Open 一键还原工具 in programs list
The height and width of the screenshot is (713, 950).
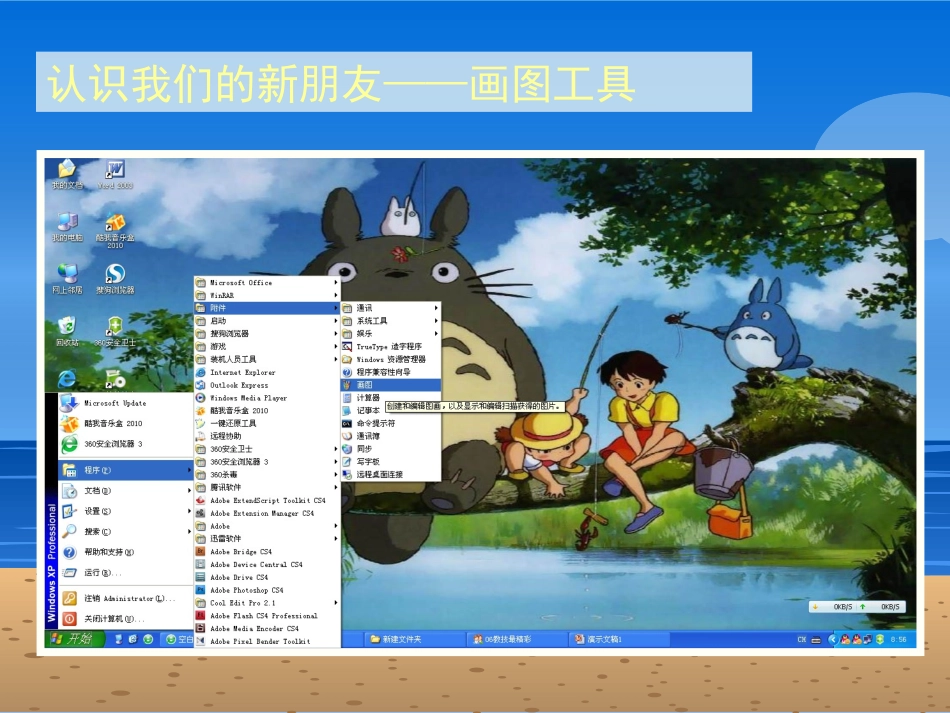click(267, 423)
